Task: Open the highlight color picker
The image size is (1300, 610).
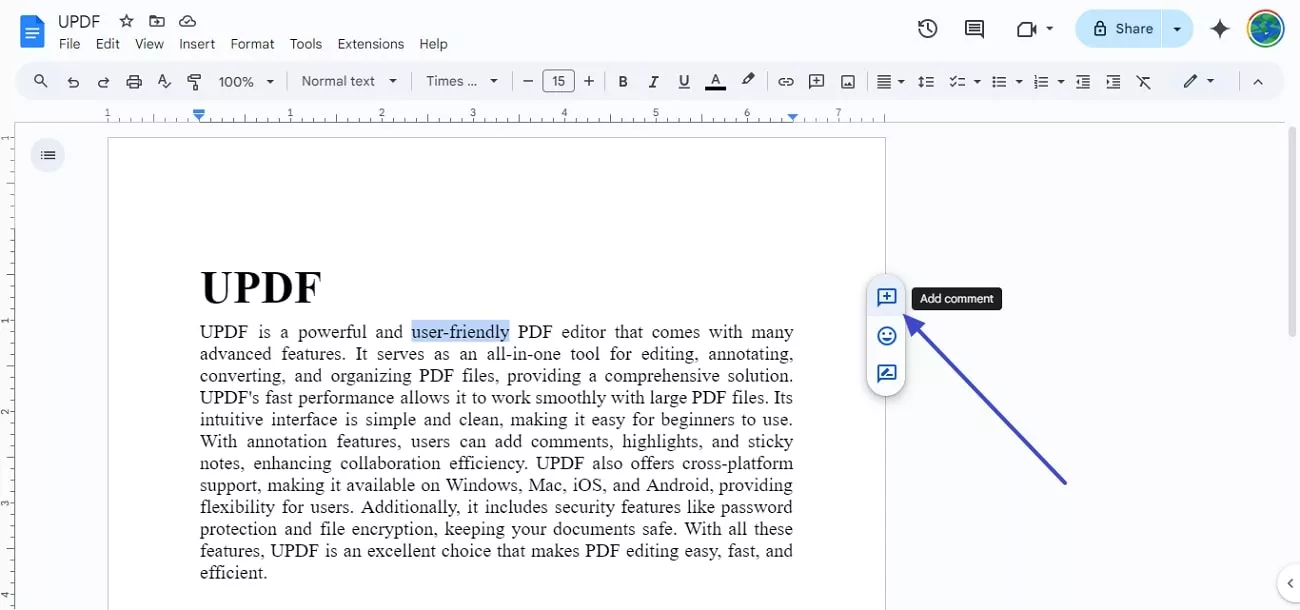Action: click(x=747, y=81)
